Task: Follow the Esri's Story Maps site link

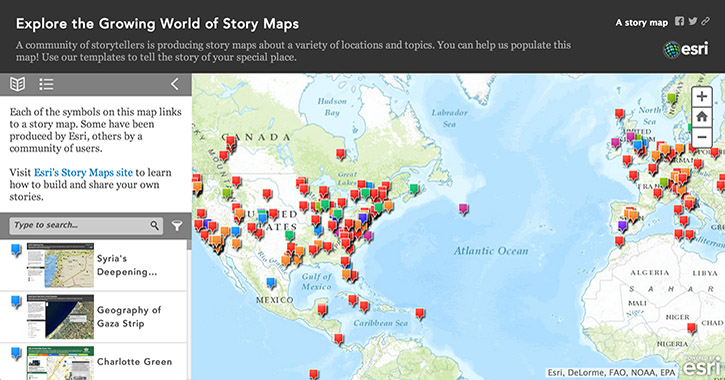Action: [83, 172]
